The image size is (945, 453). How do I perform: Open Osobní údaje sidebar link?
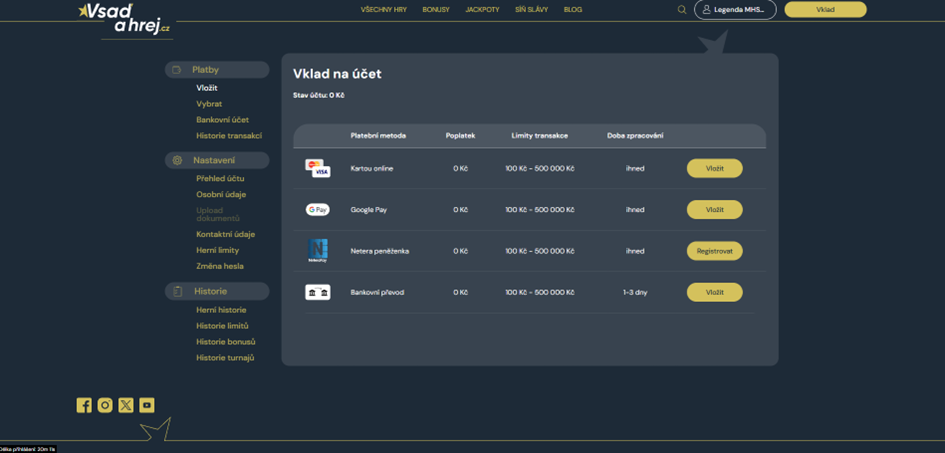pos(221,195)
